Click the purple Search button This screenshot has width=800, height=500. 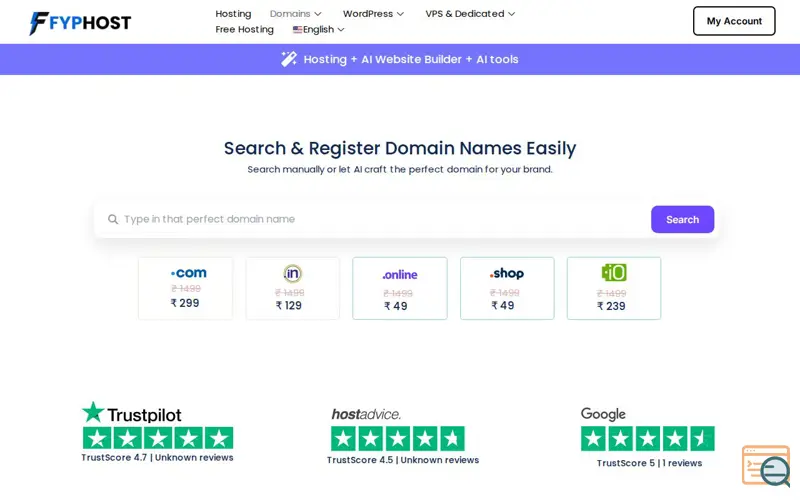point(682,219)
